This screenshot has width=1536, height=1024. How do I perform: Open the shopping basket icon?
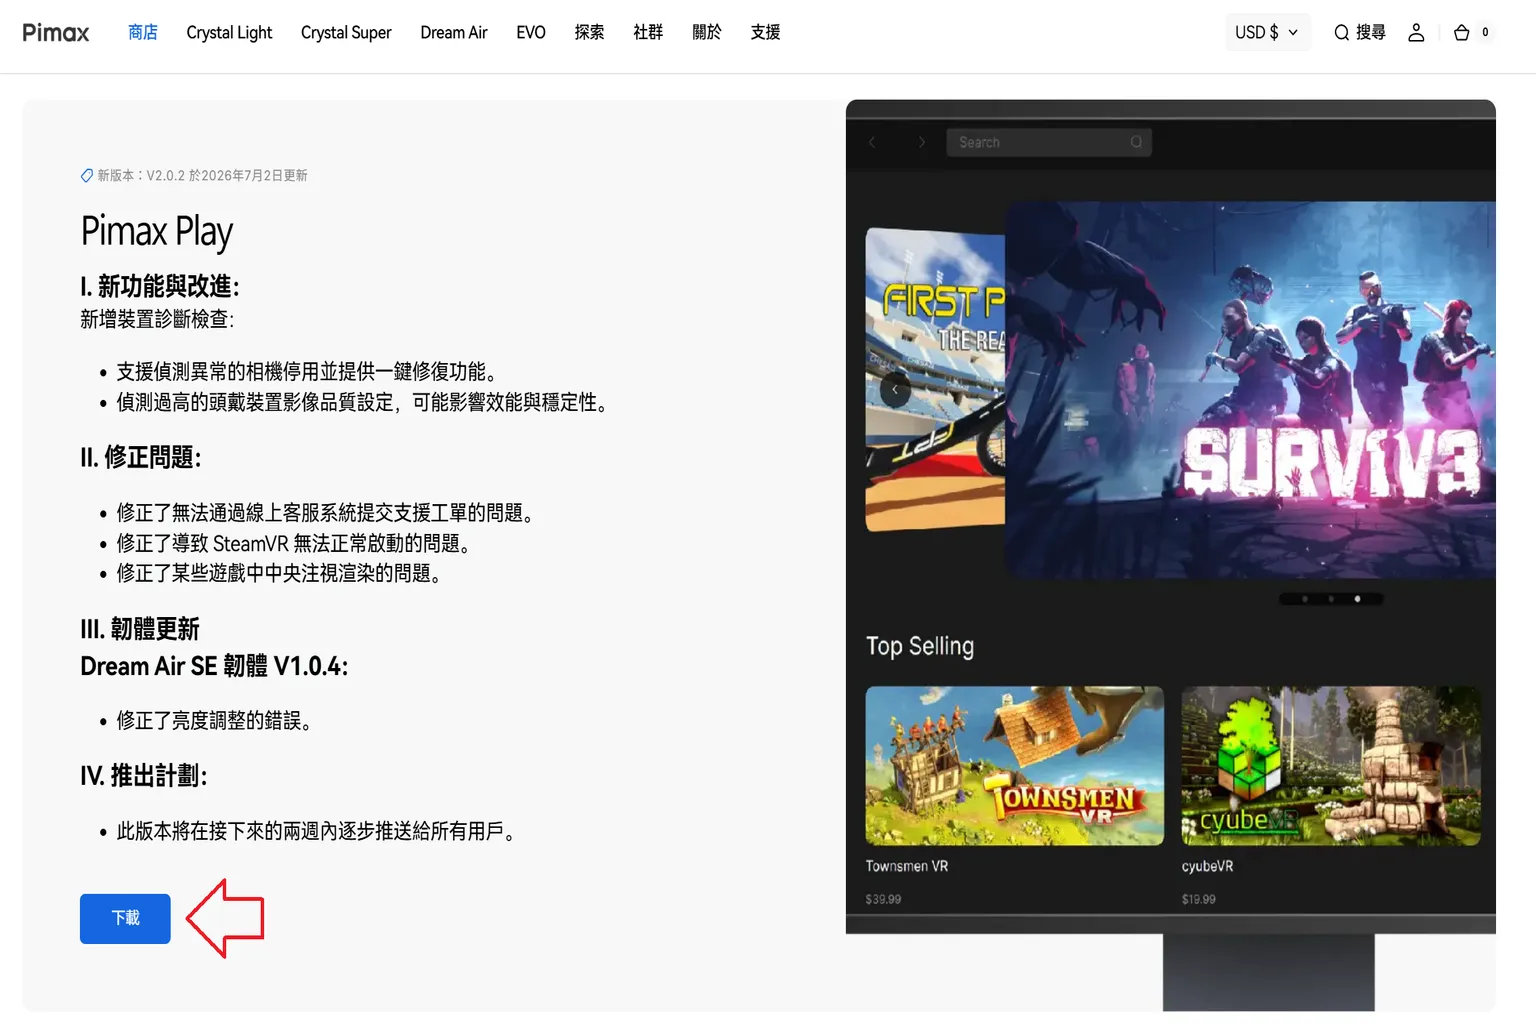point(1461,33)
